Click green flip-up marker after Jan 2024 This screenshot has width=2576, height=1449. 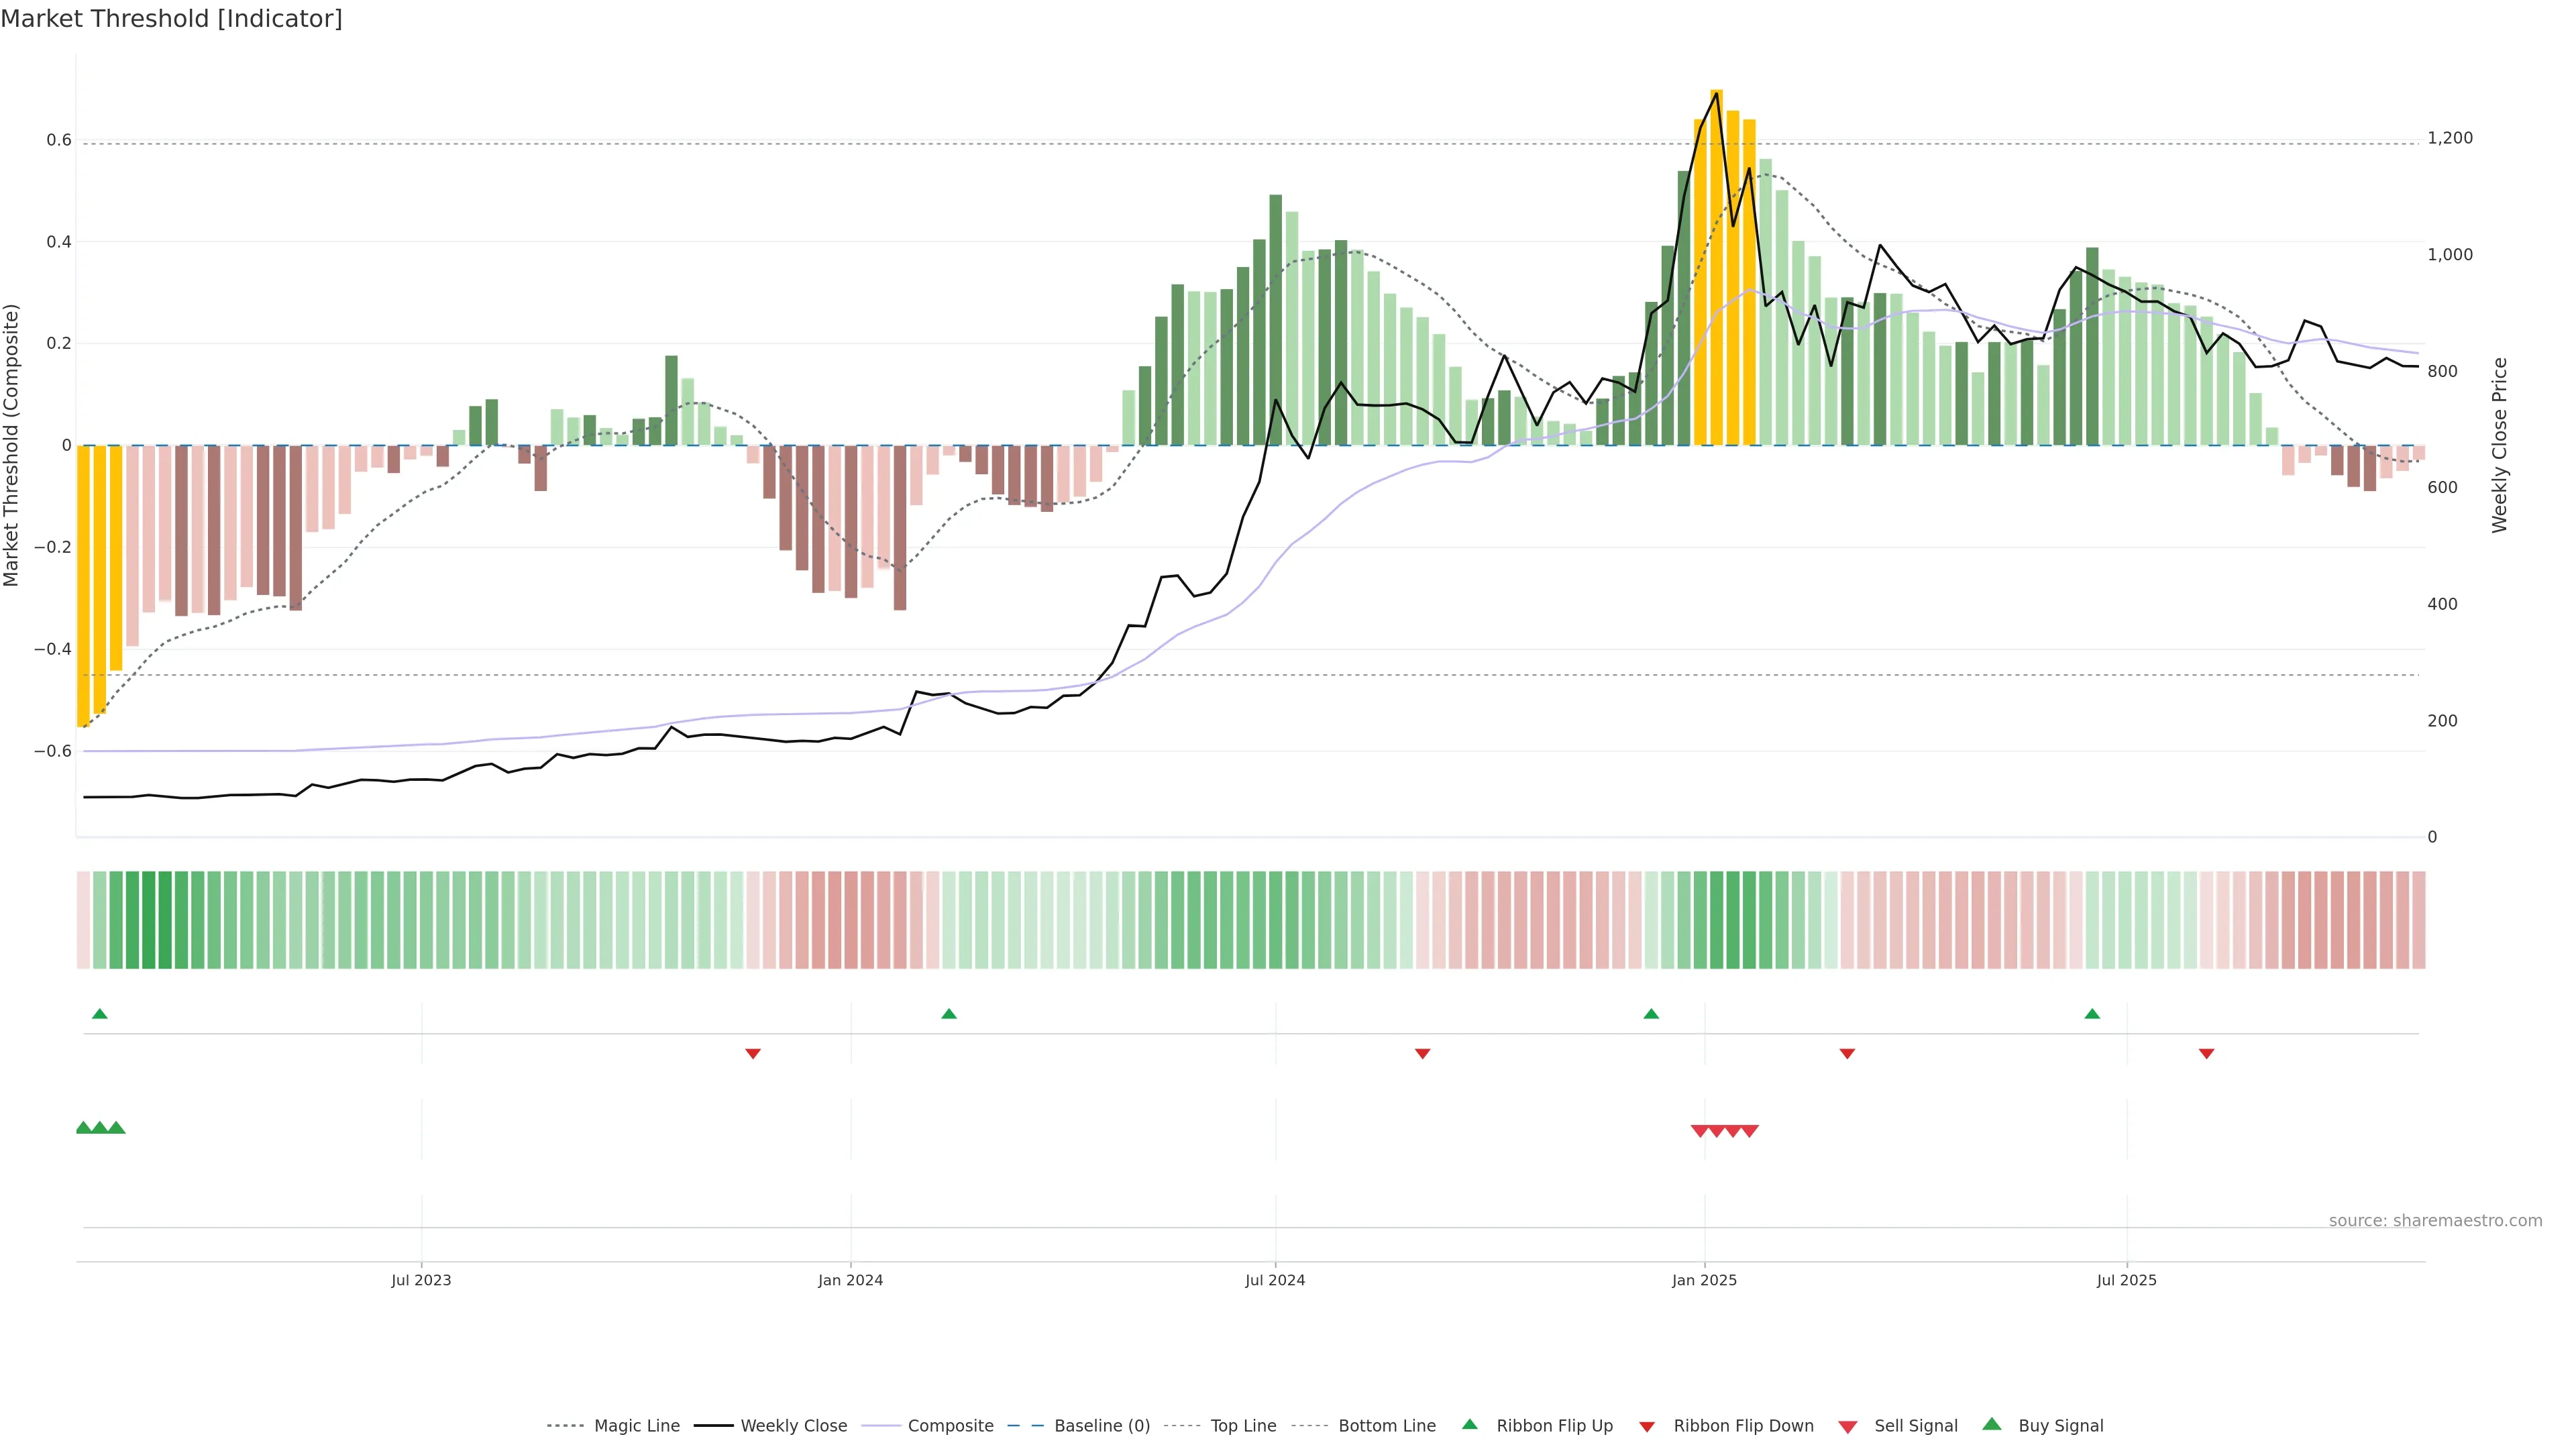coord(949,1014)
